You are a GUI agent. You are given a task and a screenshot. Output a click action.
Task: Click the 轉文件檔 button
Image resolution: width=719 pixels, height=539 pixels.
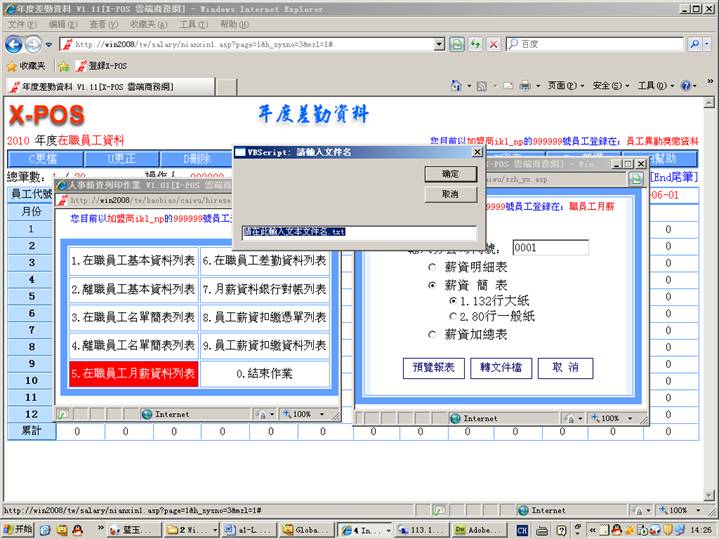(501, 367)
